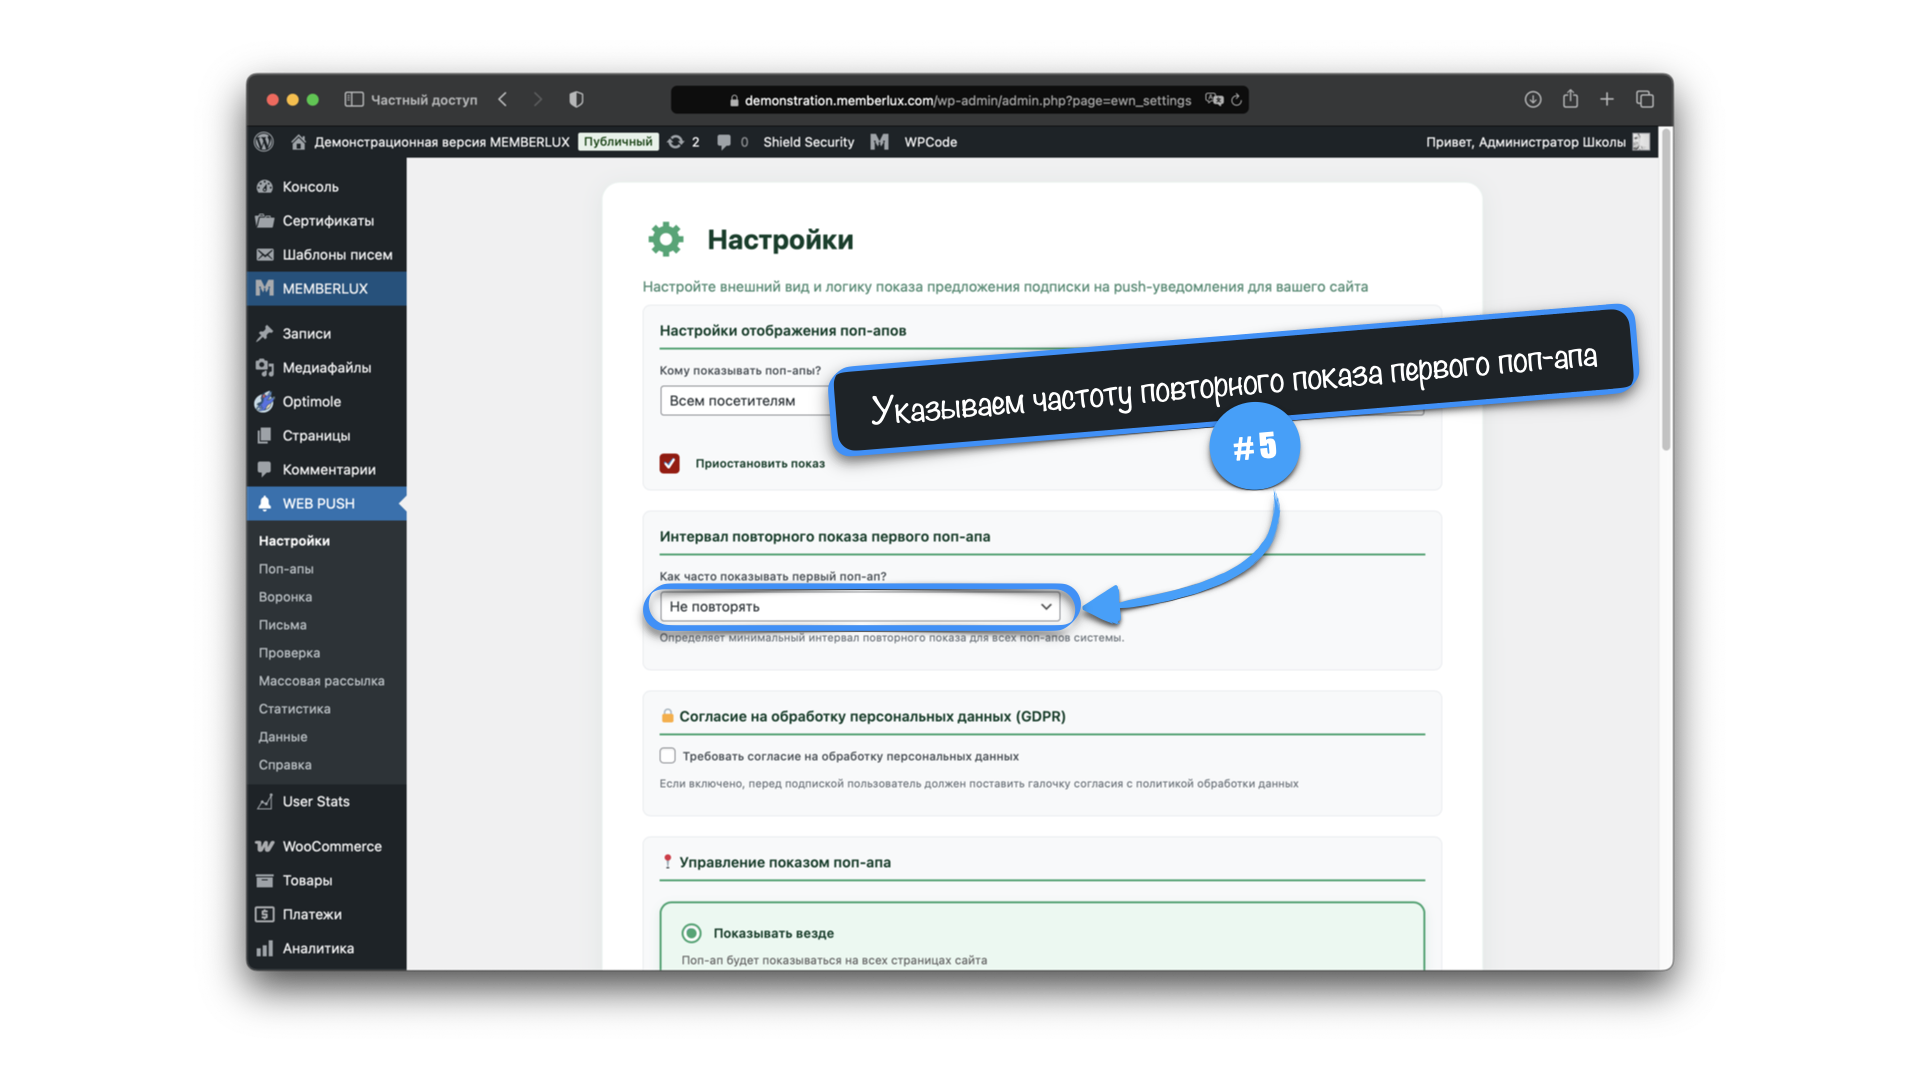
Task: Click WPCode in the admin bar
Action: [x=930, y=142]
